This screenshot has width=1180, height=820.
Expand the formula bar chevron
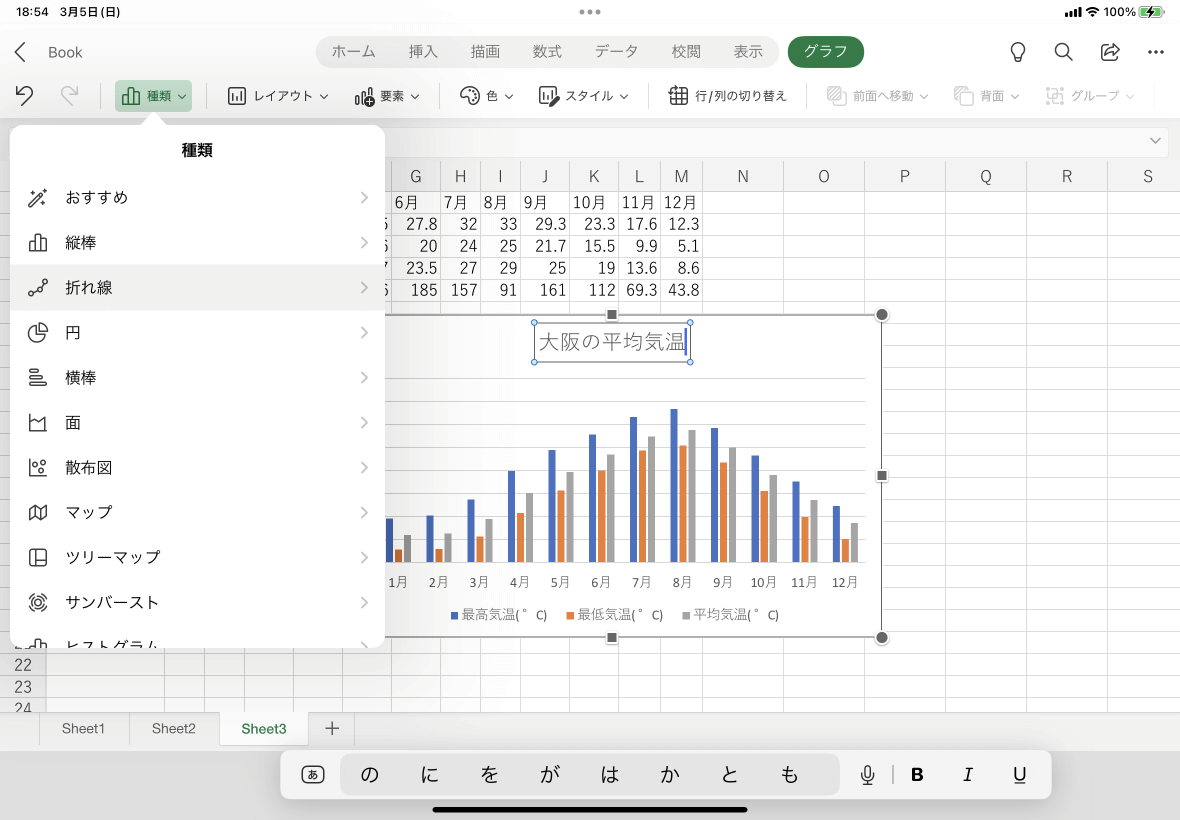pos(1155,141)
